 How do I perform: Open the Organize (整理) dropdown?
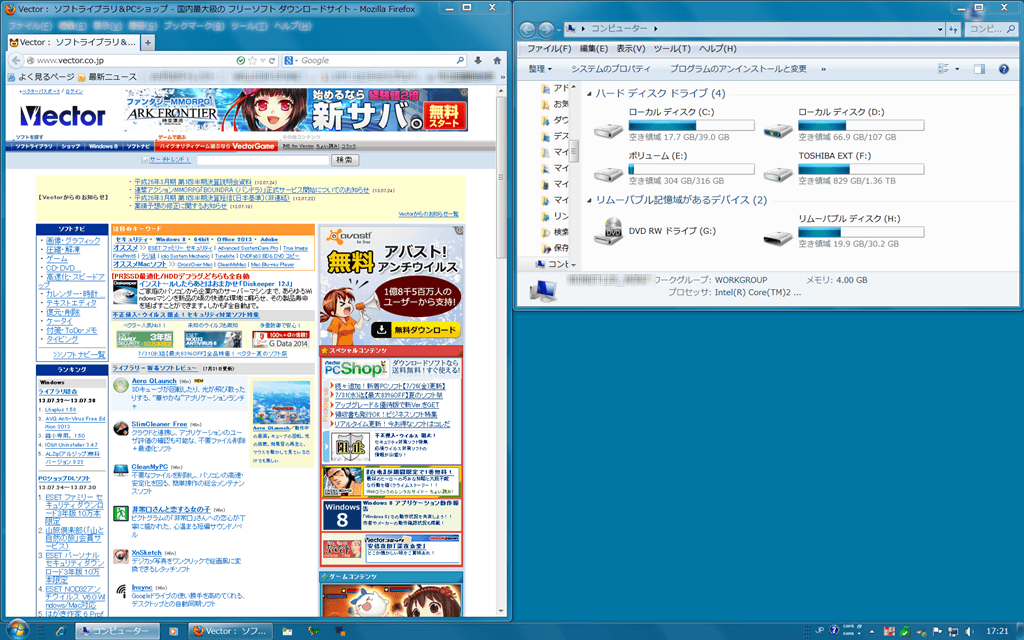[x=540, y=69]
